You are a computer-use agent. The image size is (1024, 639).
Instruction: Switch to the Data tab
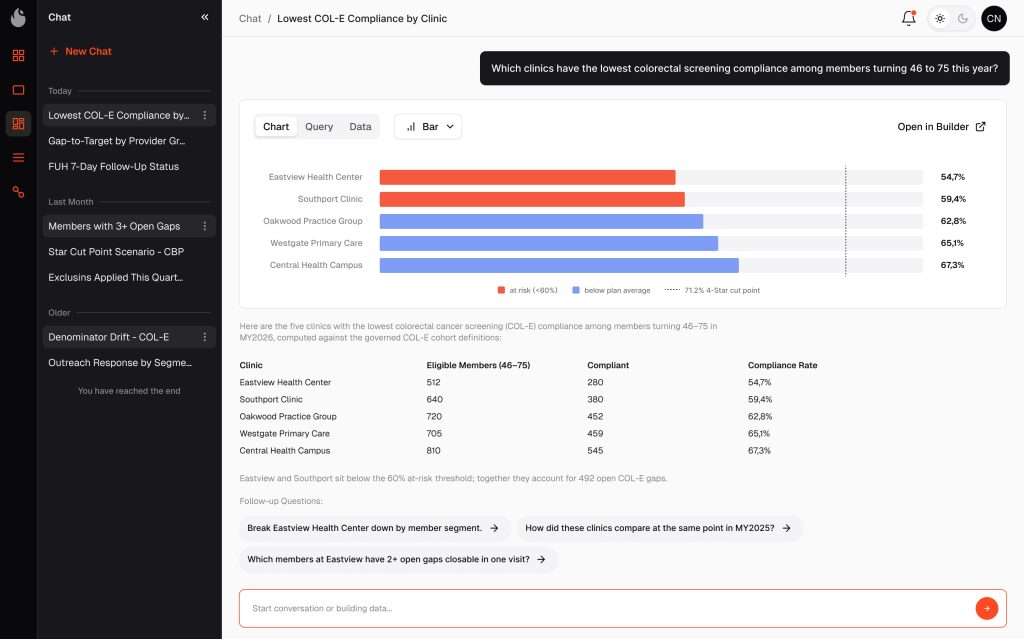tap(360, 127)
